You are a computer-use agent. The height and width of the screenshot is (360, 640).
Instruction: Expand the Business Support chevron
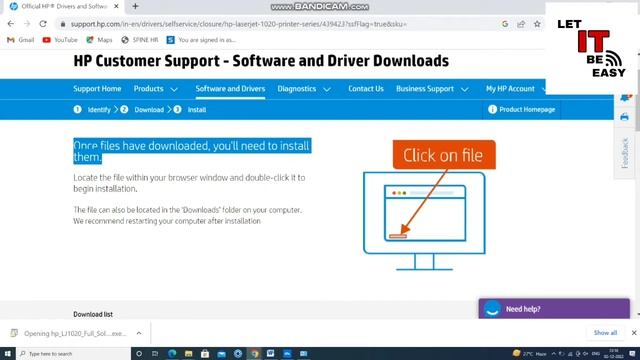[x=464, y=89]
